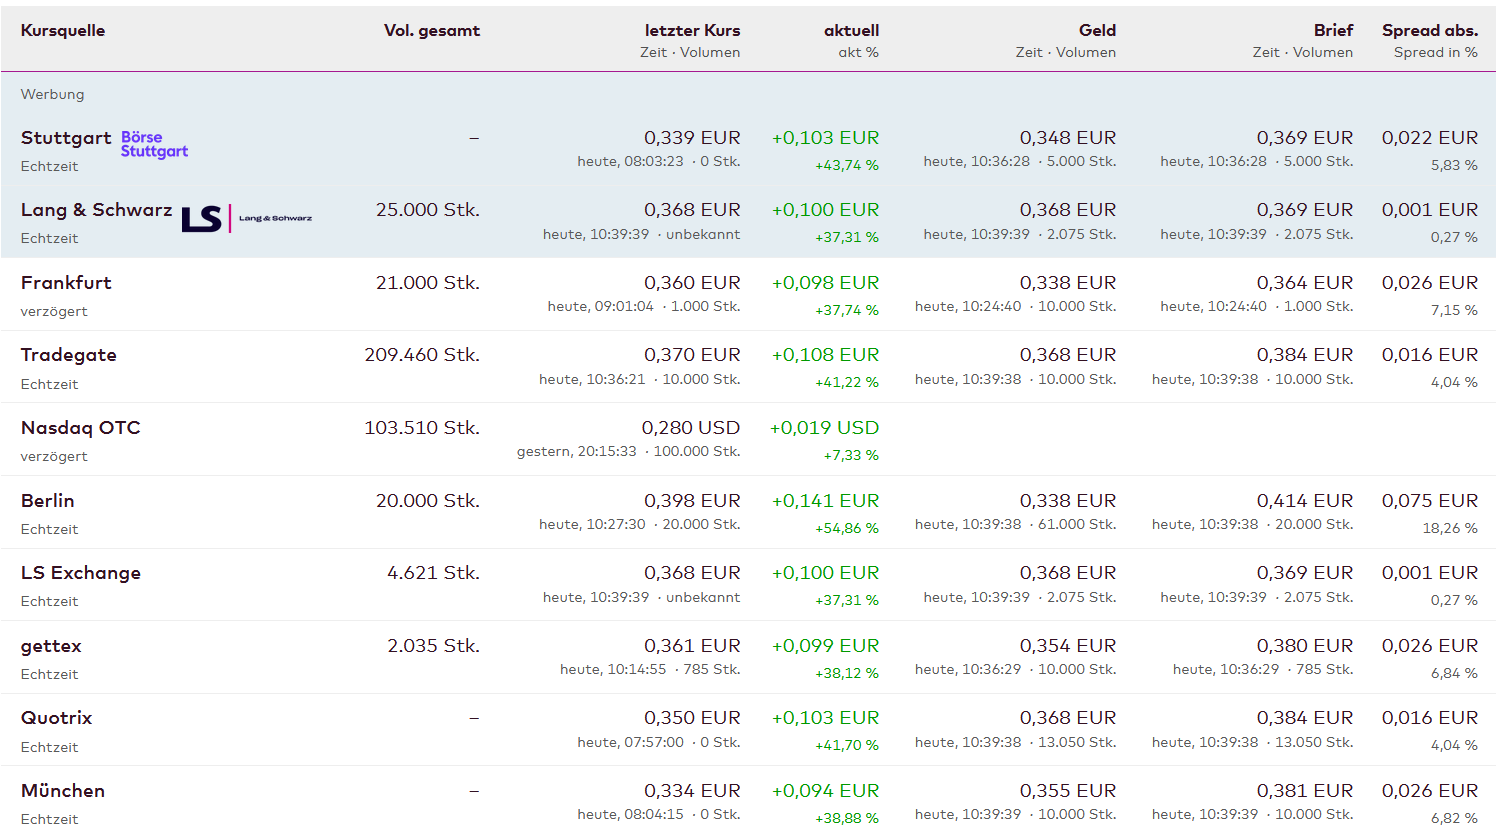
Task: Click Nasdaq OTC volume 103.510 Stk.
Action: (422, 428)
